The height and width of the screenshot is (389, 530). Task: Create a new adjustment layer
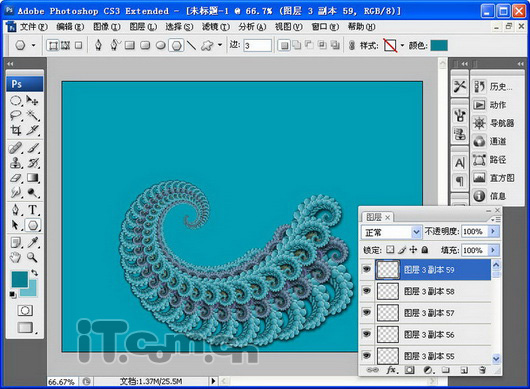point(428,370)
